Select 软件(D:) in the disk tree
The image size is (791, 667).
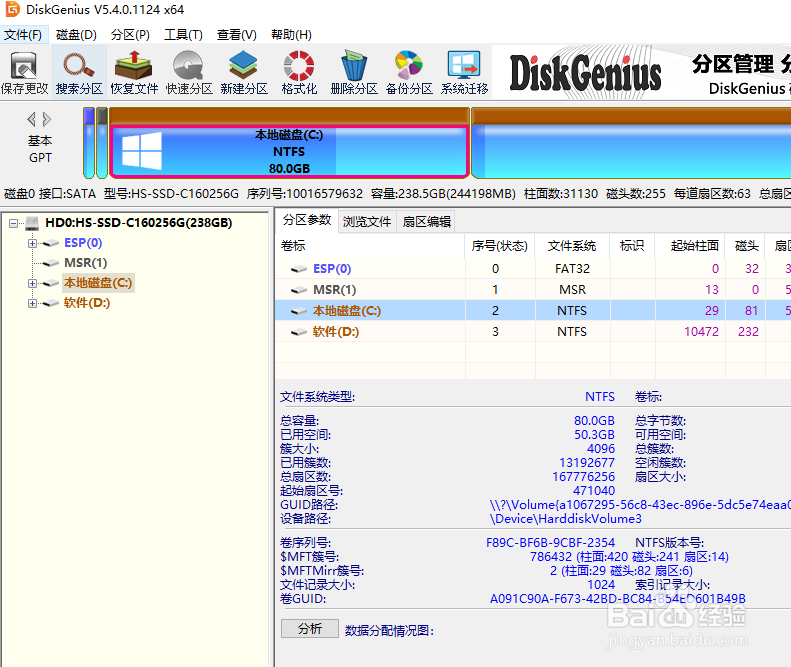87,303
